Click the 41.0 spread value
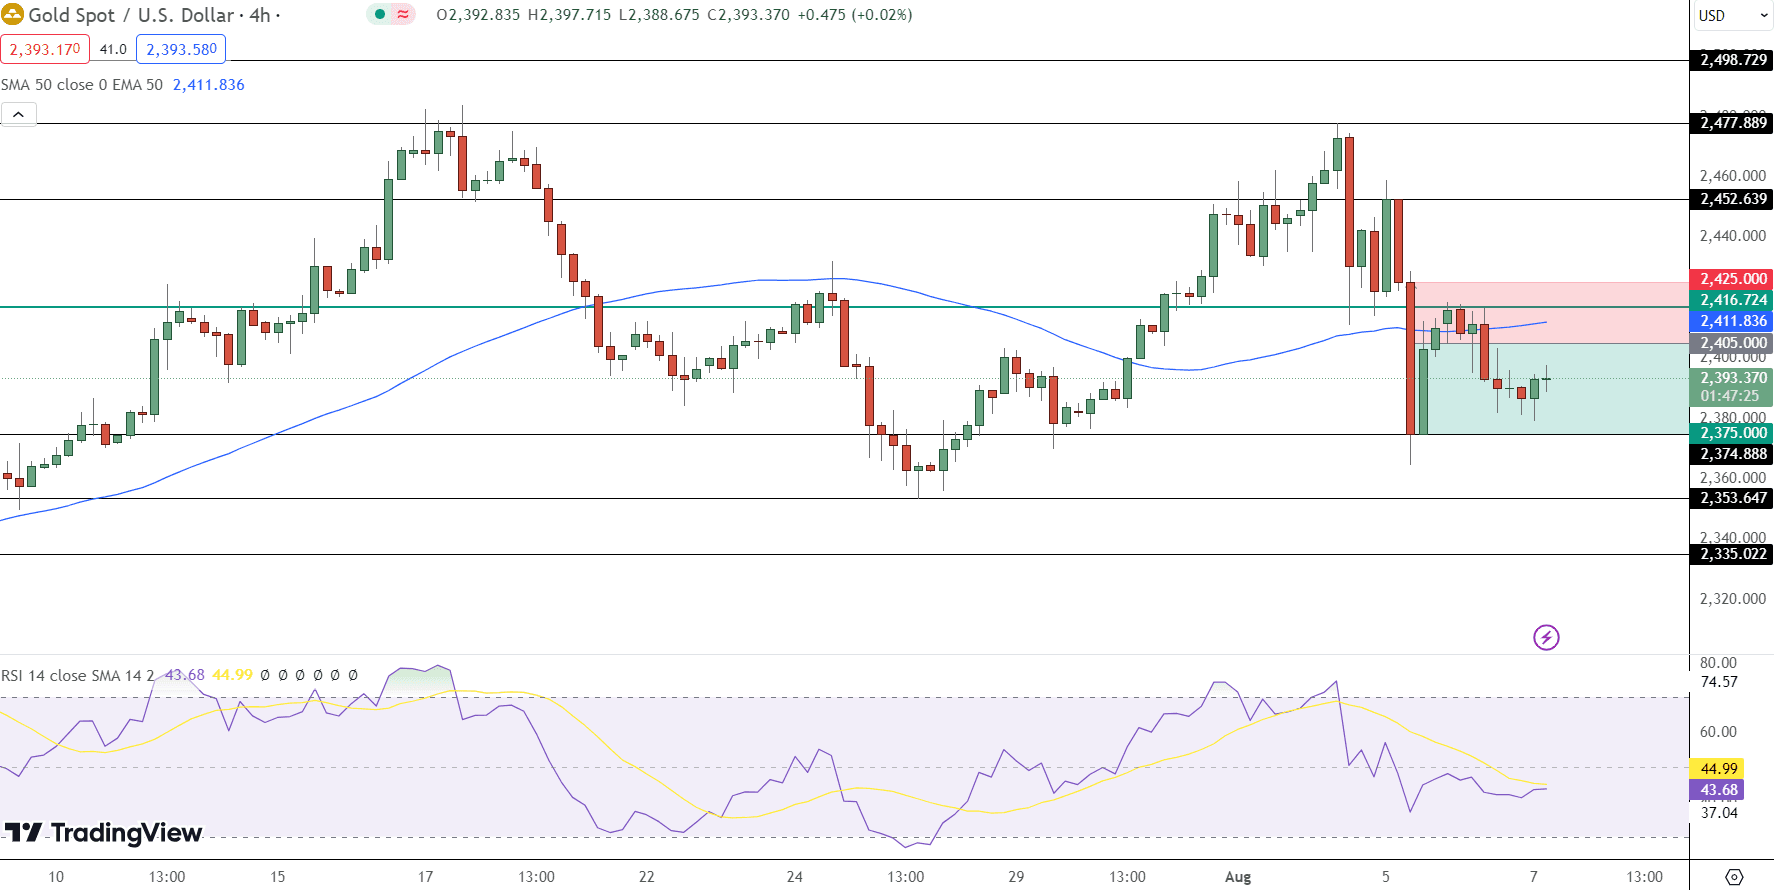Viewport: 1774px width, 890px height. click(113, 49)
